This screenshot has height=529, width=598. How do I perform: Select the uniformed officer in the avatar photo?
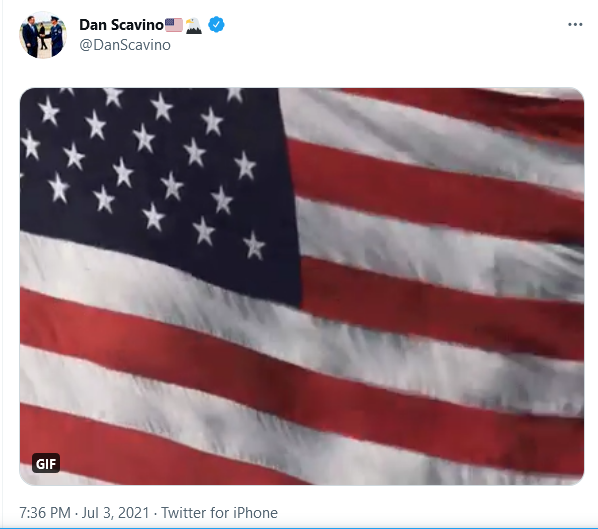56,36
